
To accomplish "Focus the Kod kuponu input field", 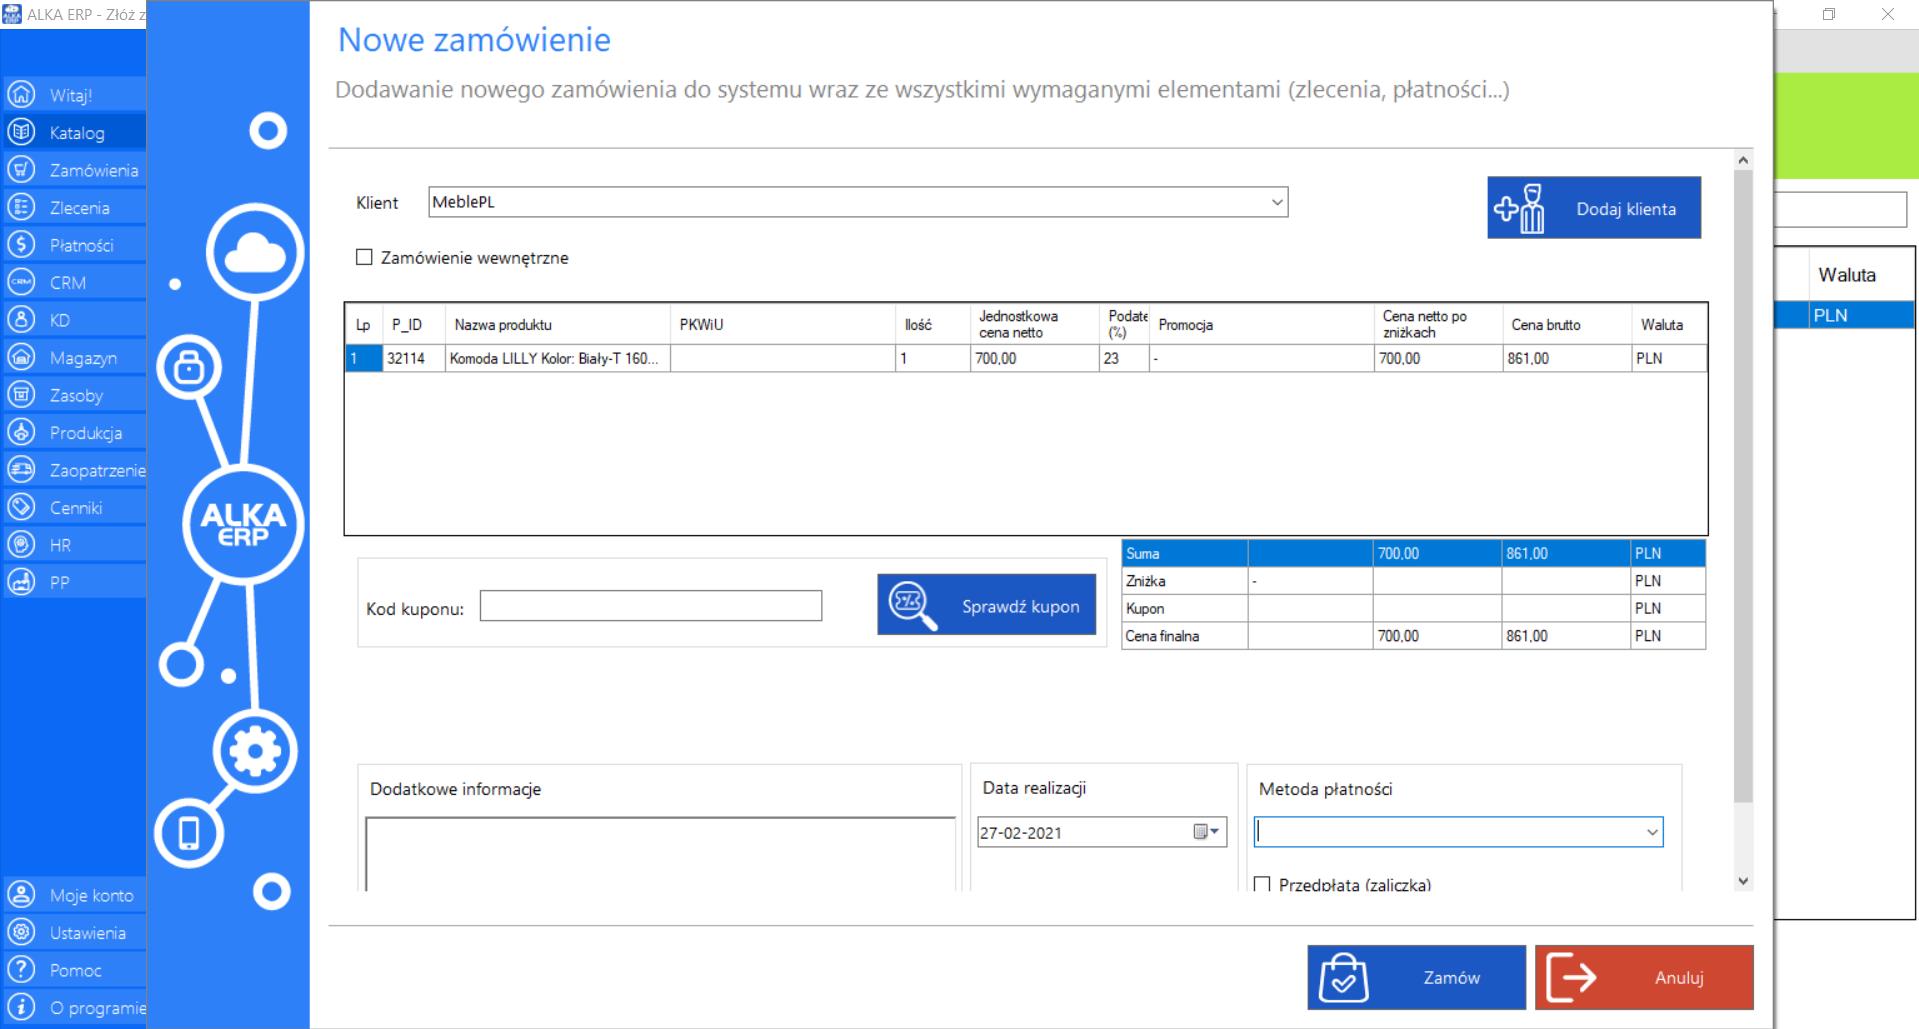I will (x=651, y=606).
